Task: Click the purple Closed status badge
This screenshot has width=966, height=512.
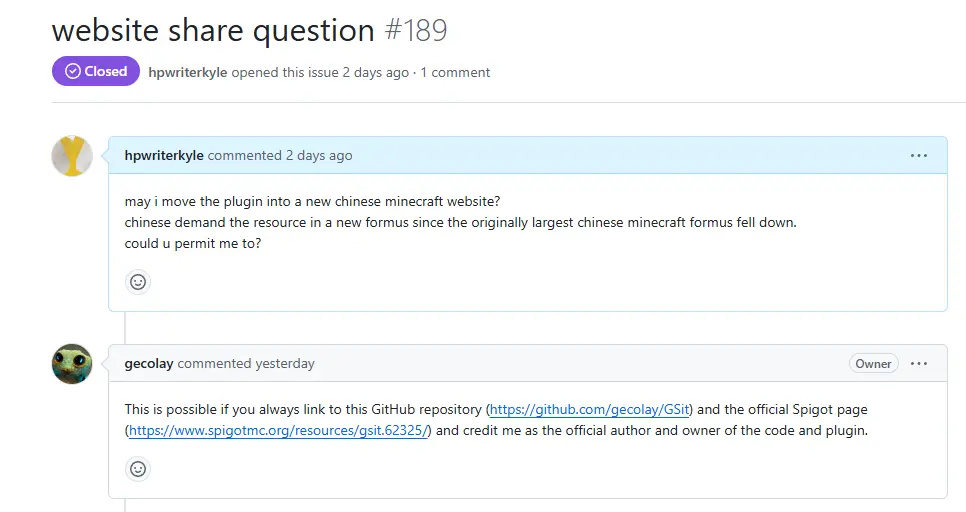Action: tap(96, 72)
